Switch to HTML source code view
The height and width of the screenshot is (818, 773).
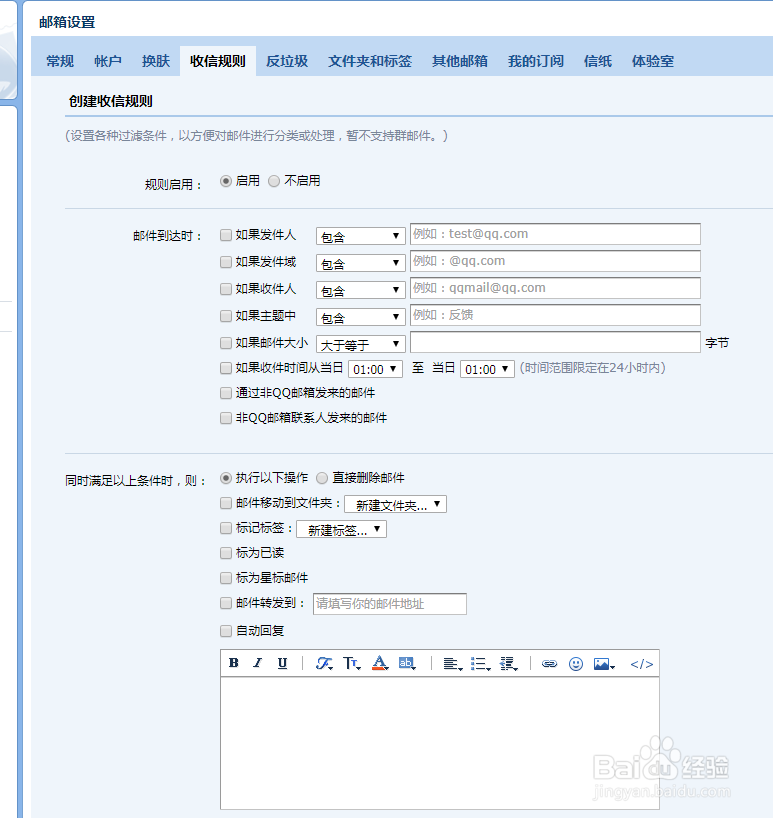[642, 664]
